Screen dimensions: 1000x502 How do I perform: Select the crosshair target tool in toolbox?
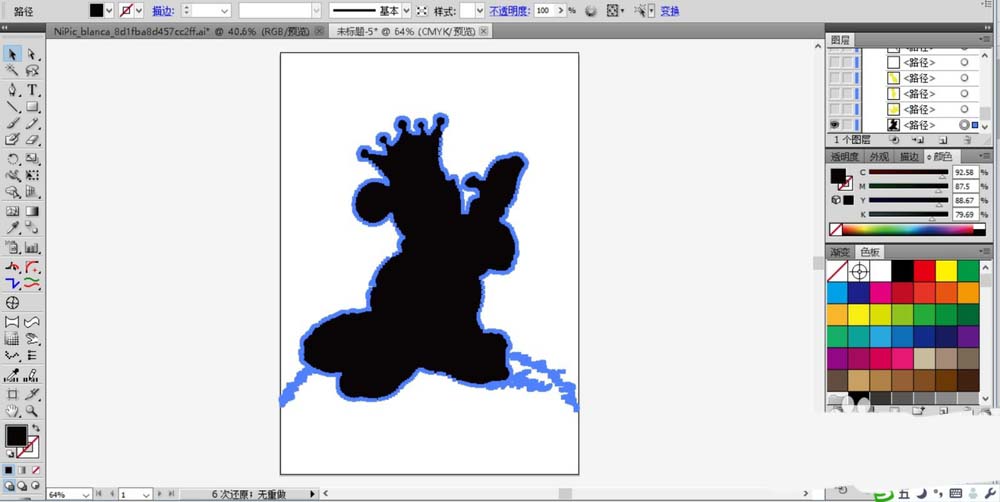coord(12,302)
